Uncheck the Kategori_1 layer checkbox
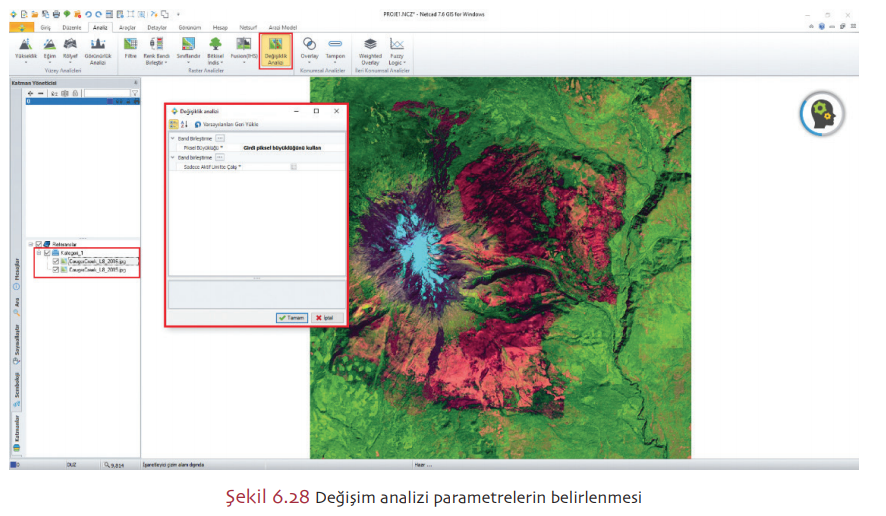The image size is (886, 516). click(x=47, y=253)
